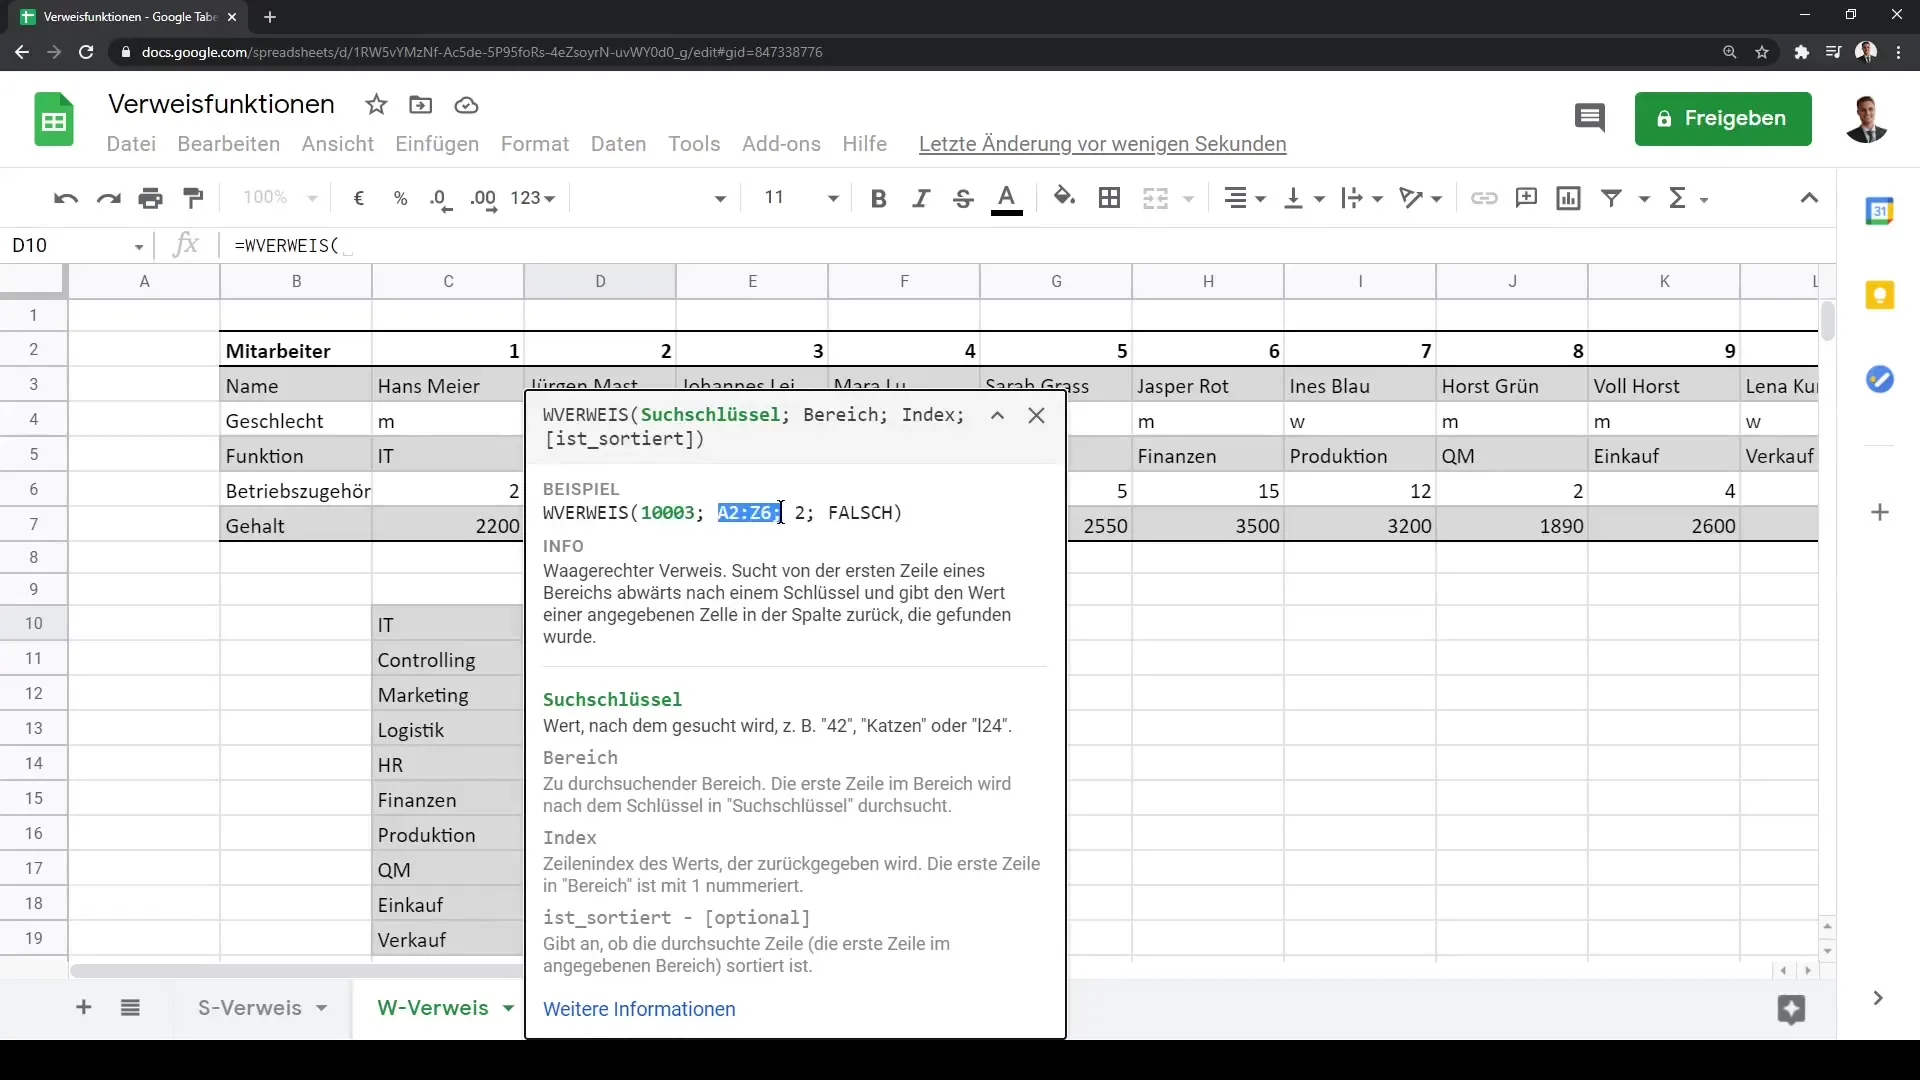Viewport: 1920px width, 1080px height.
Task: Select the currency format icon
Action: 359,198
